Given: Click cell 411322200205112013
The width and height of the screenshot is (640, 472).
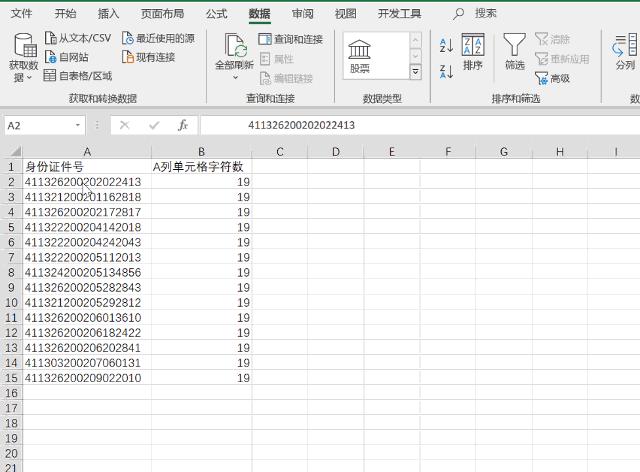Looking at the screenshot, I should point(87,257).
